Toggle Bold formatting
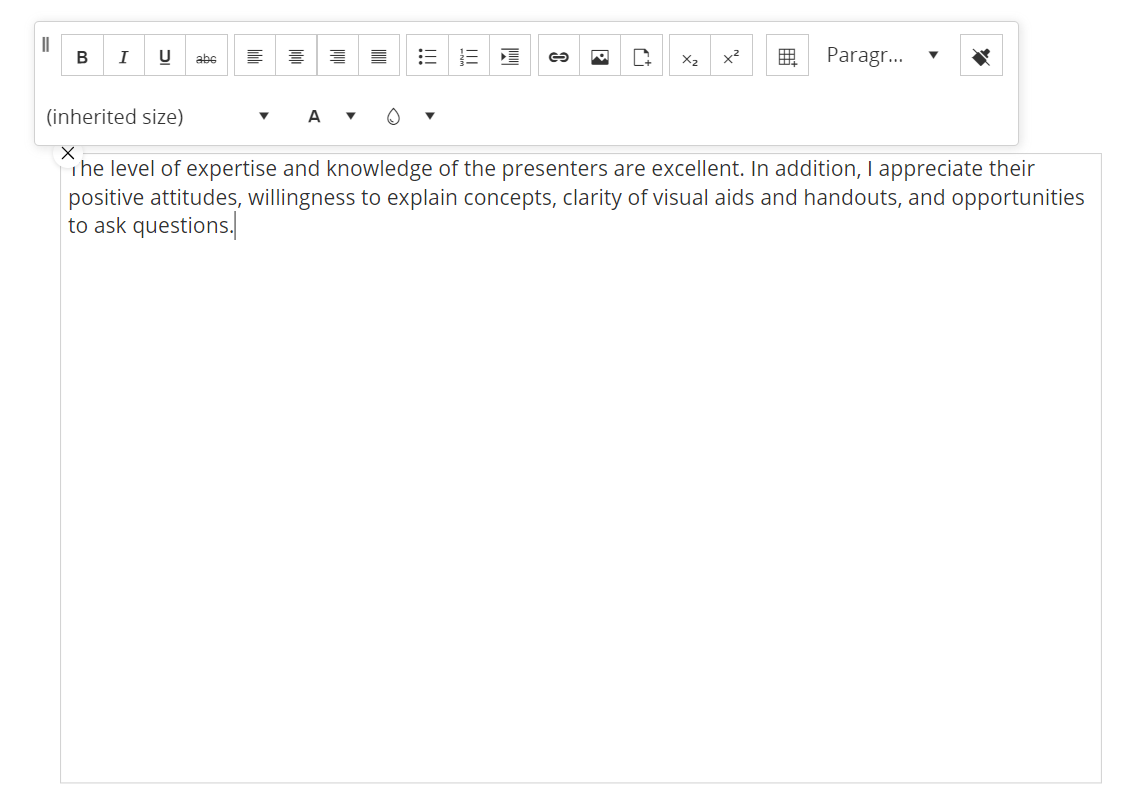1140x808 pixels. (x=82, y=56)
